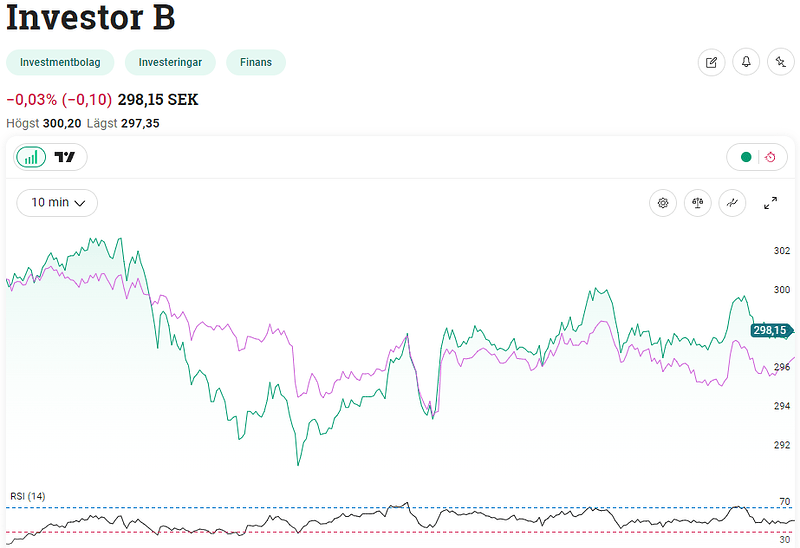Viewport: 800px width, 548px height.
Task: Click the 298,15 current price label on chart
Action: 771,330
